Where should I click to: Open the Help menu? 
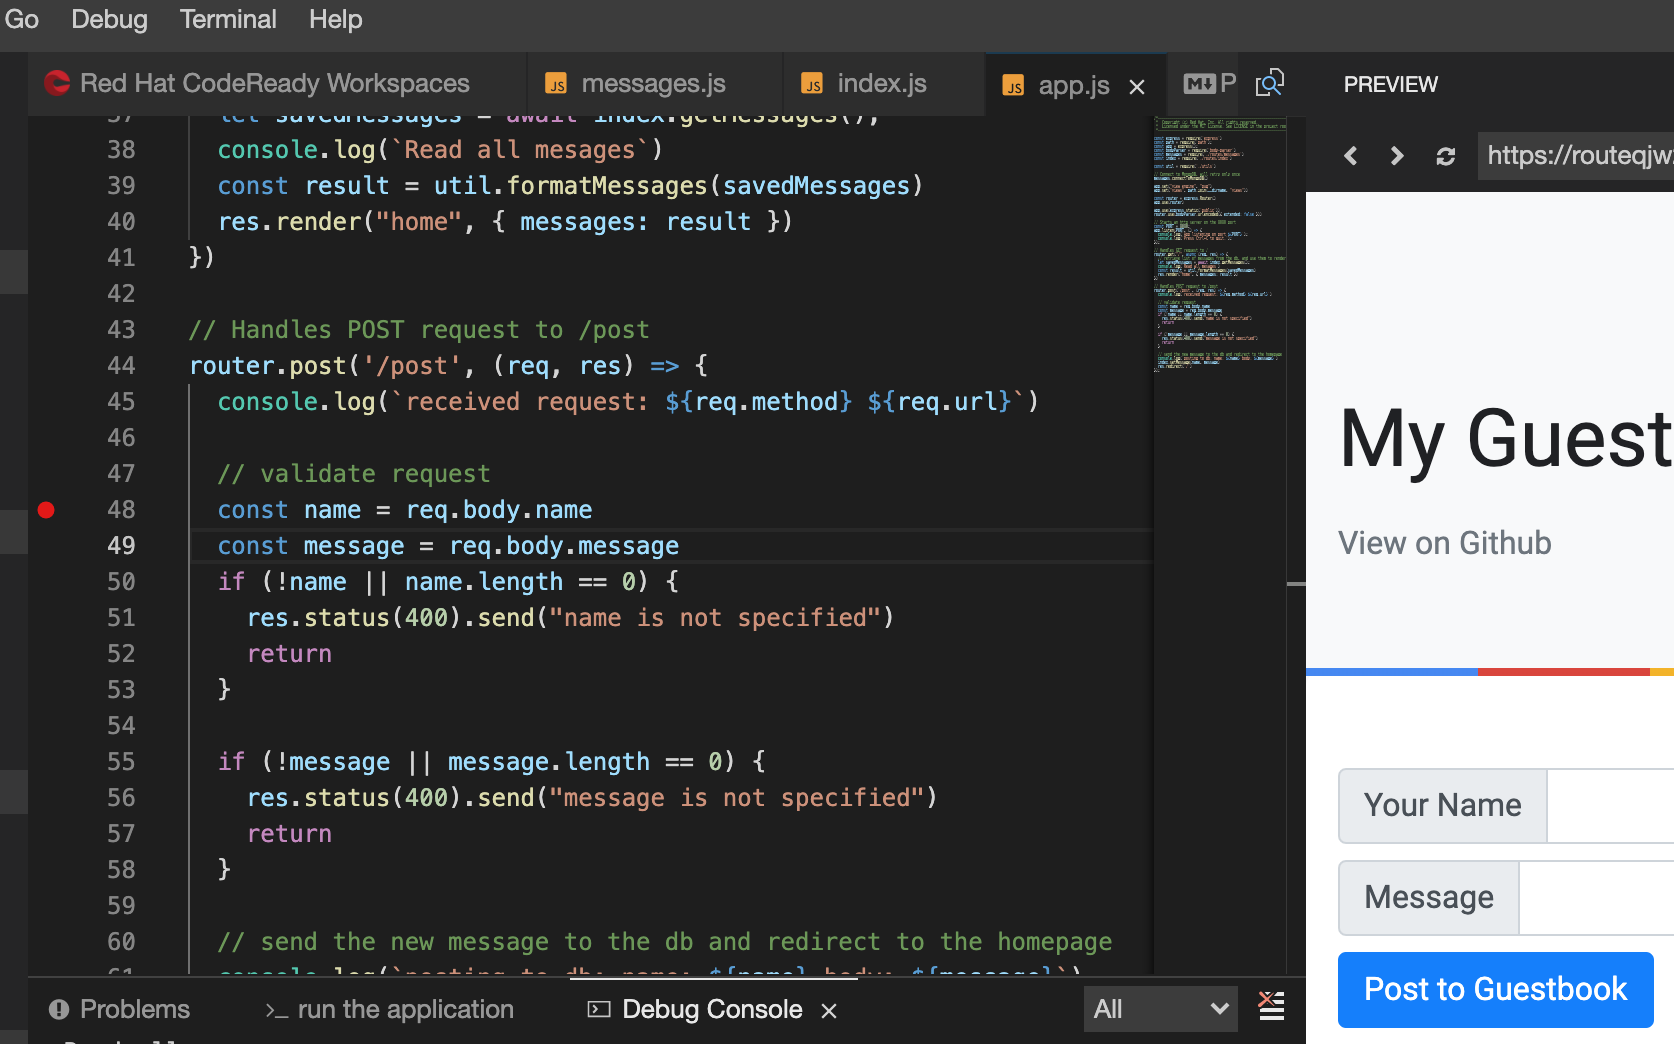point(335,19)
